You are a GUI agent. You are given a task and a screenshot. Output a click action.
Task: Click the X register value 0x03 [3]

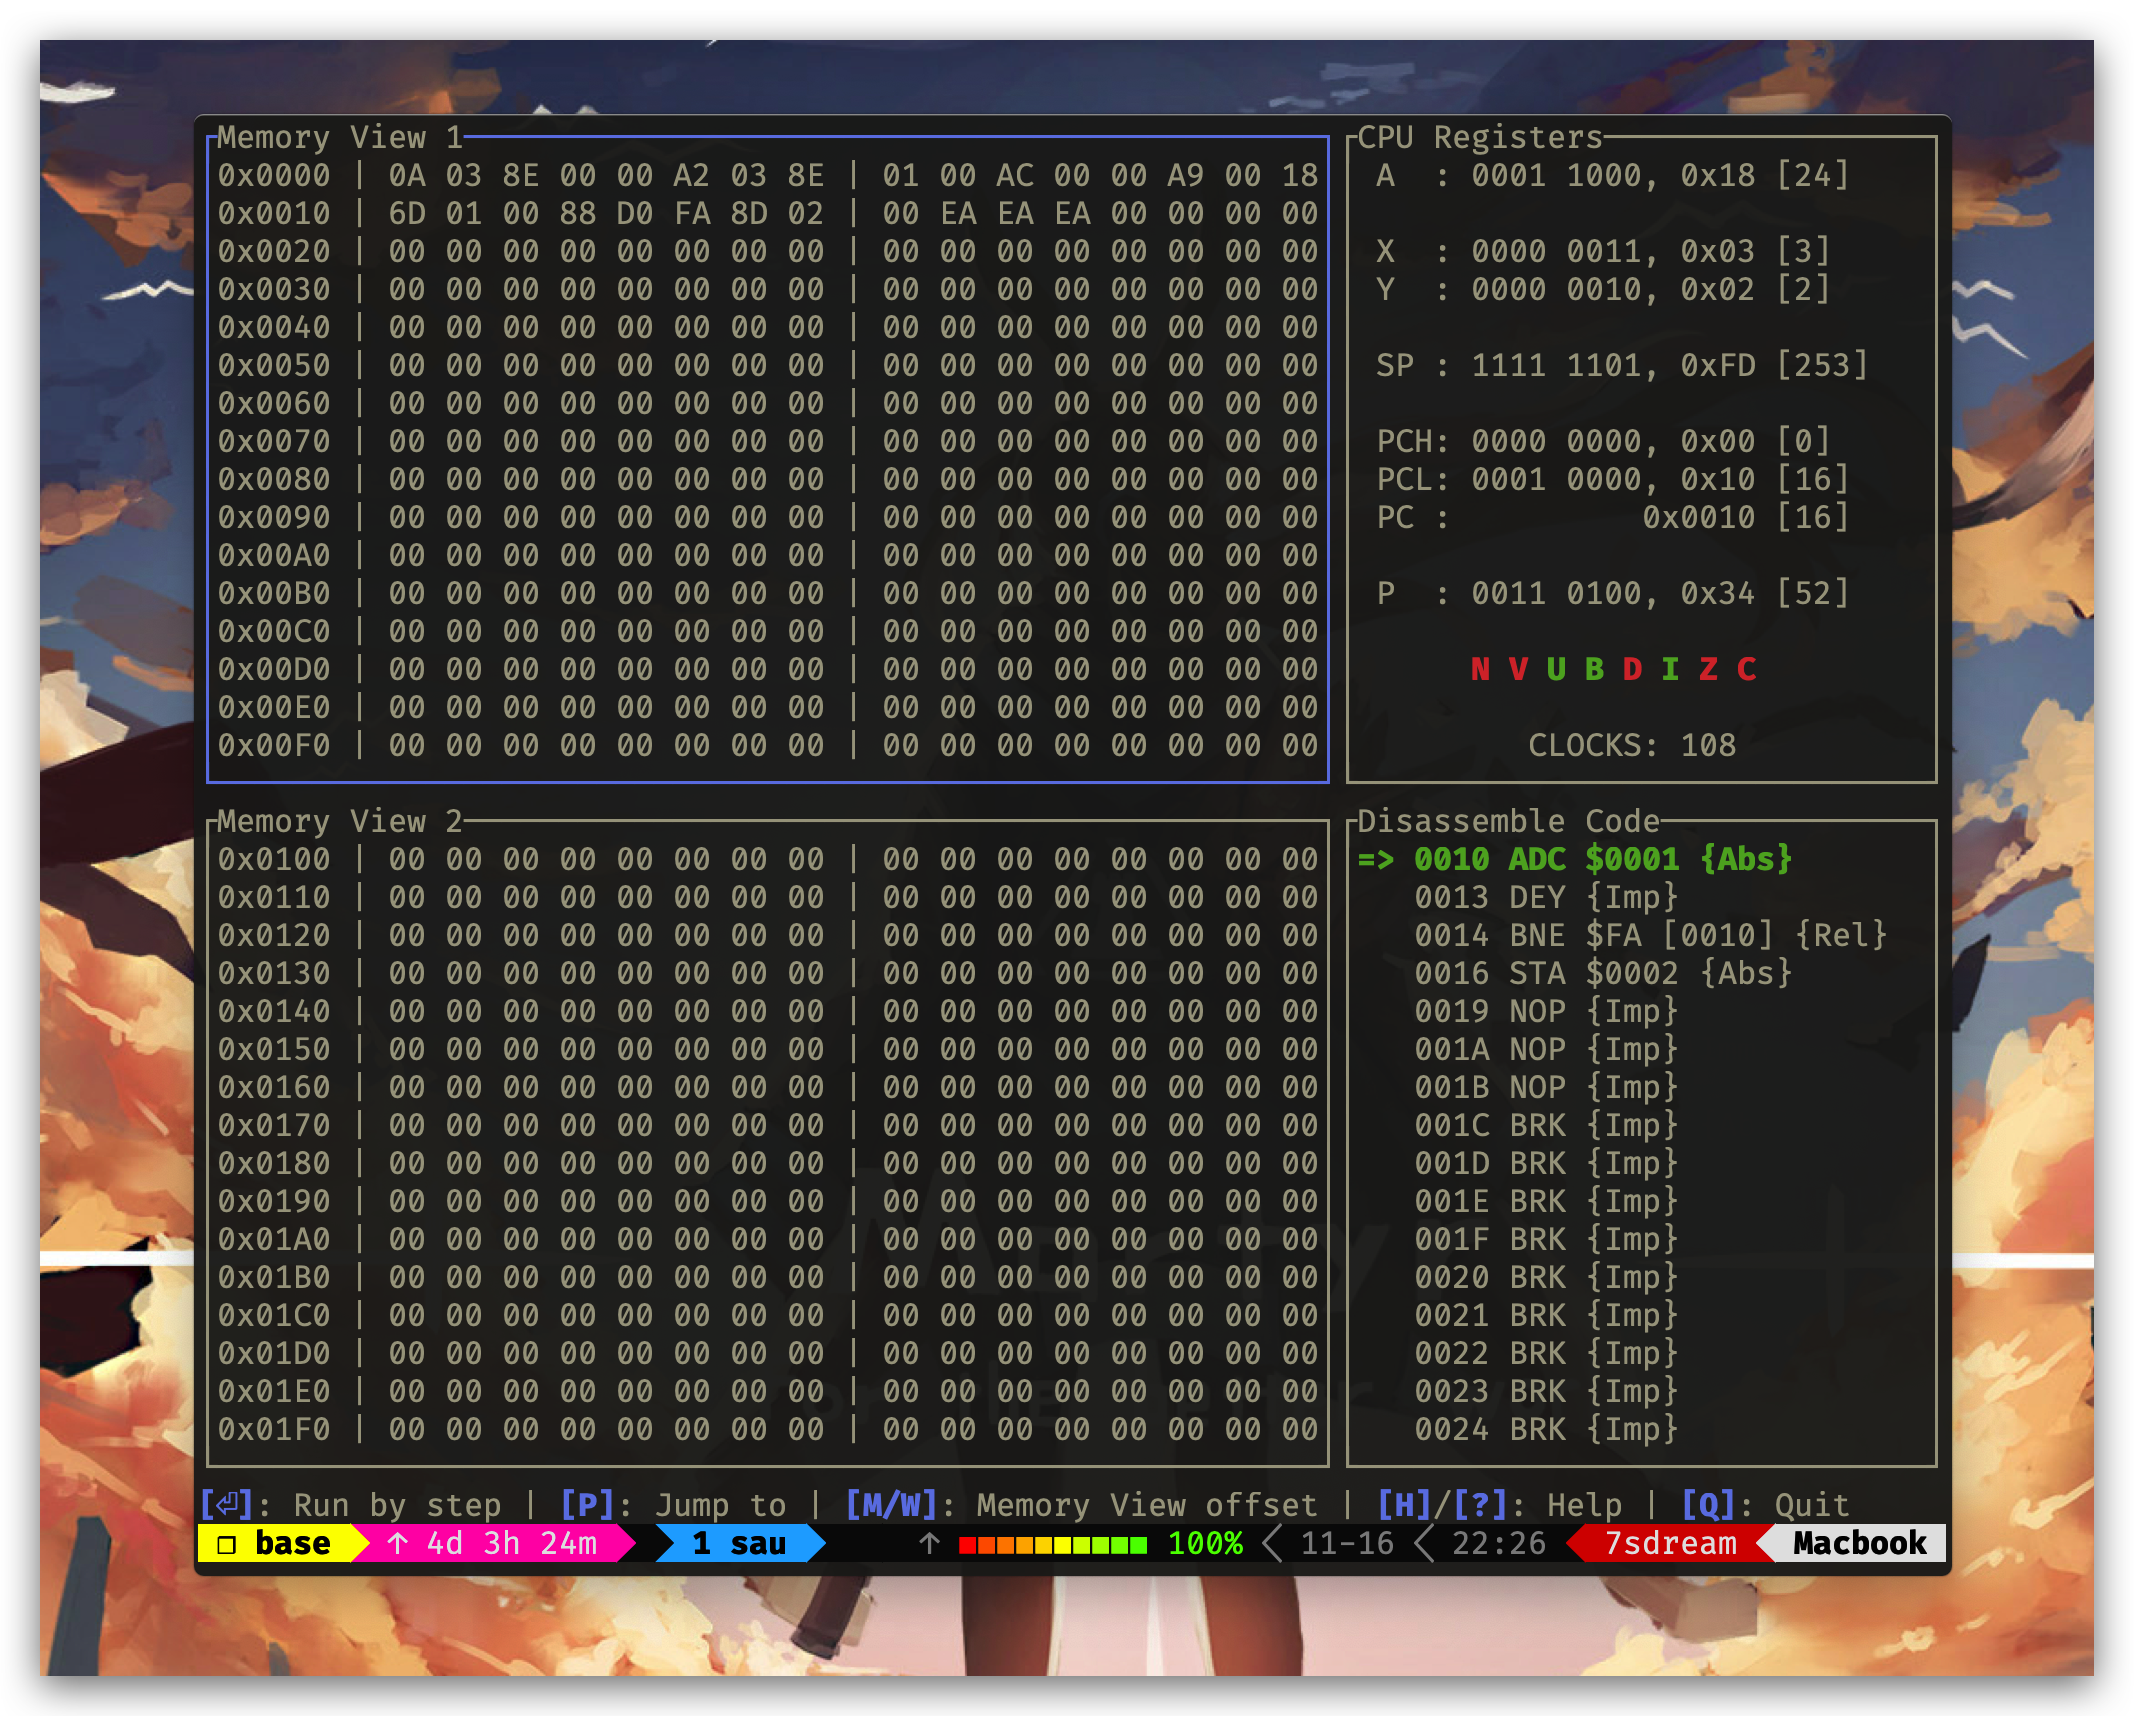[1755, 251]
